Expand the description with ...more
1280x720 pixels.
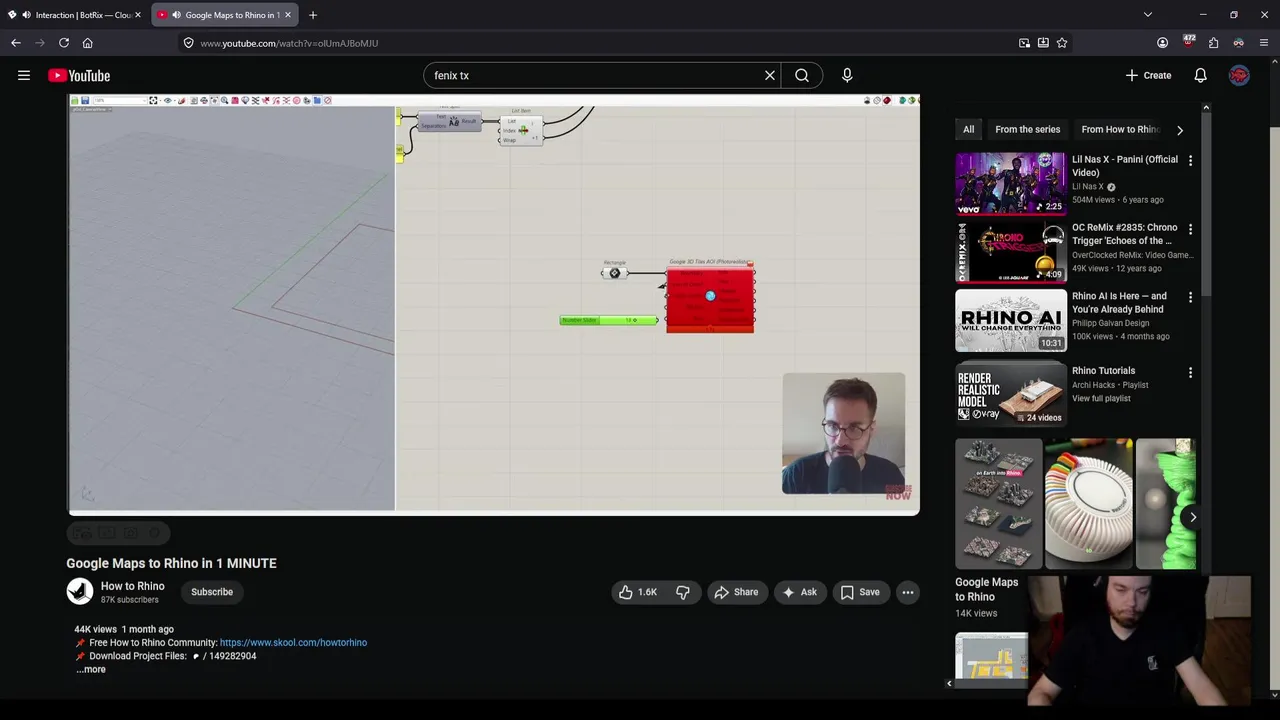coord(91,669)
